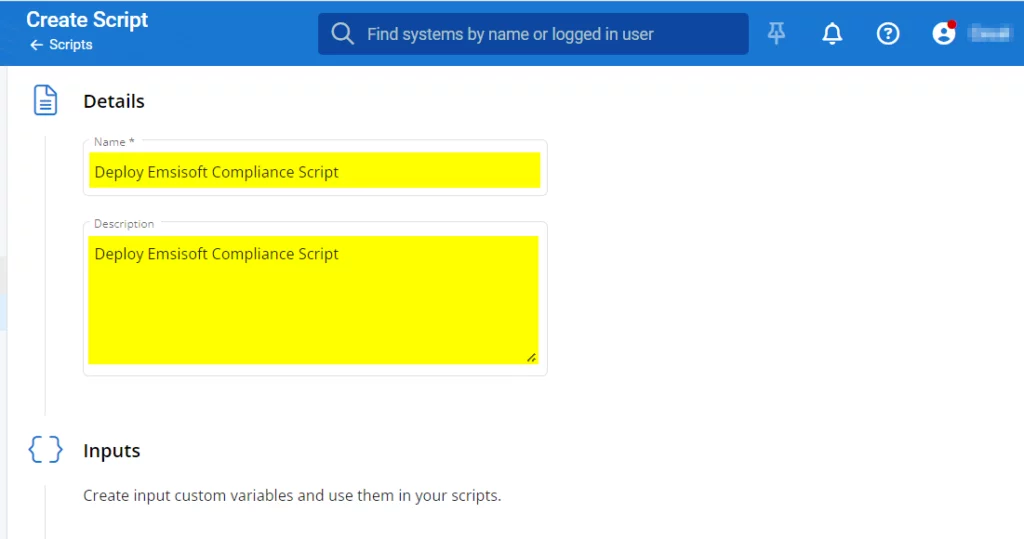This screenshot has width=1024, height=539.
Task: Open help via question mark icon
Action: coord(887,34)
